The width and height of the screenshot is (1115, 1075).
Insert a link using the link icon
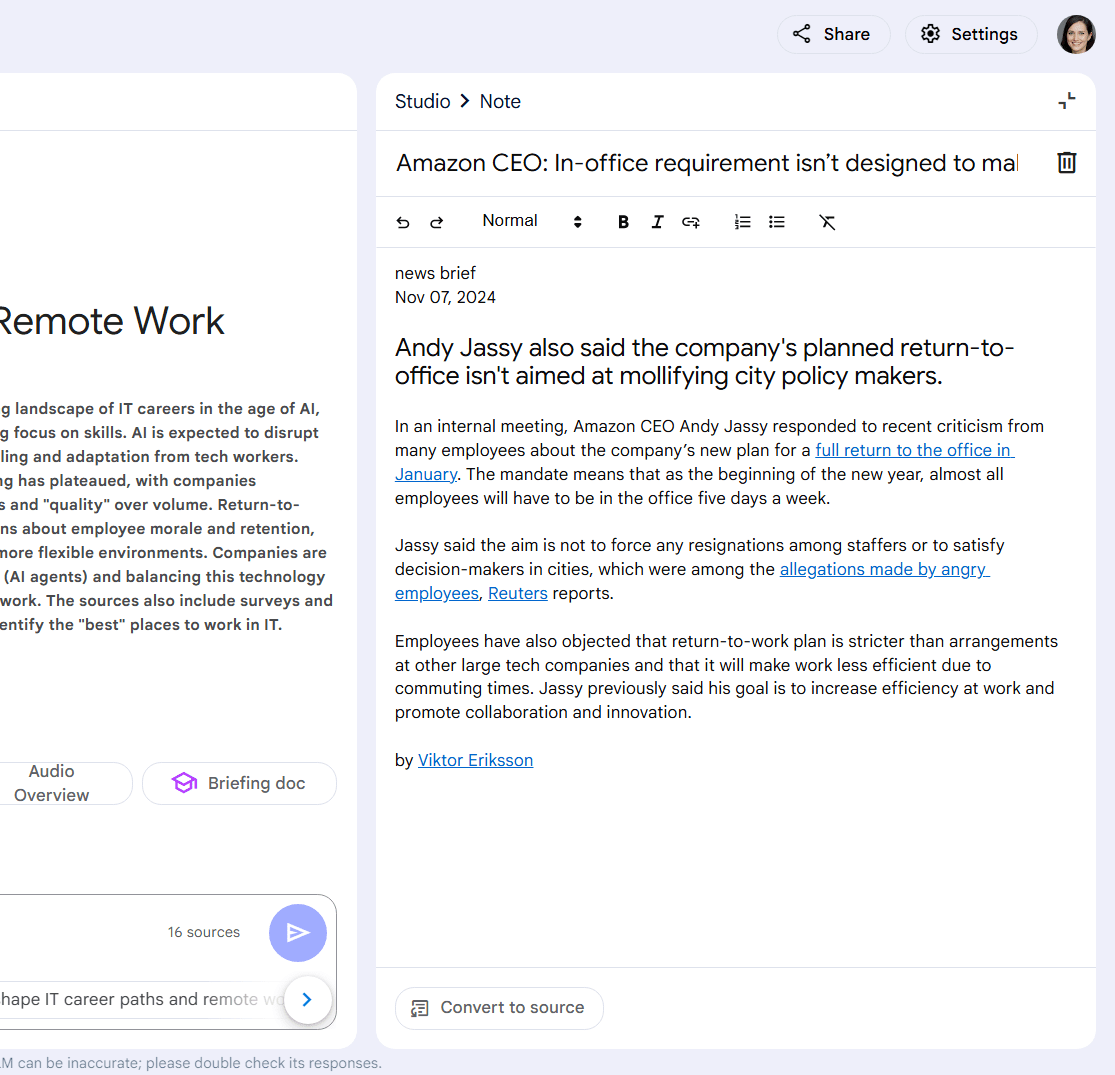pos(691,222)
